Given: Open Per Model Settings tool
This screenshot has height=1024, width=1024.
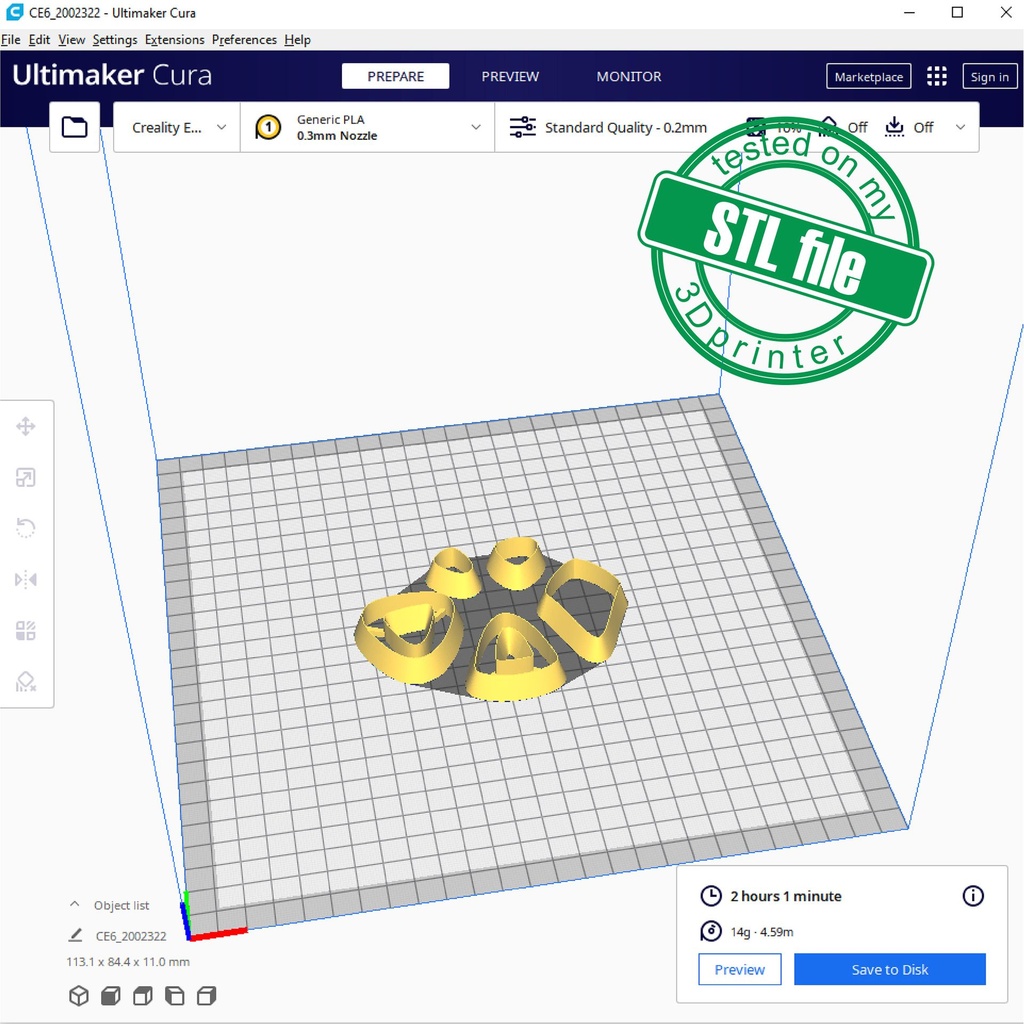Looking at the screenshot, I should pos(26,630).
